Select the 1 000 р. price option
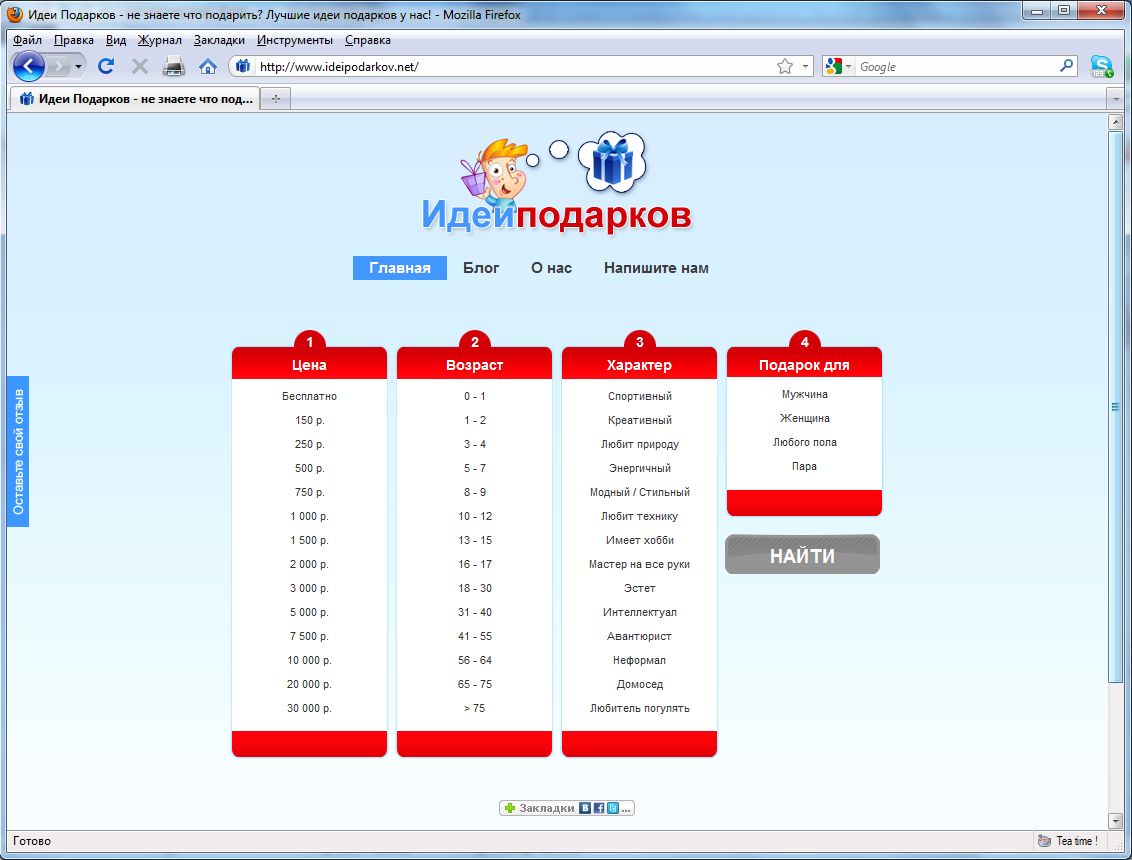This screenshot has width=1132, height=860. [309, 516]
